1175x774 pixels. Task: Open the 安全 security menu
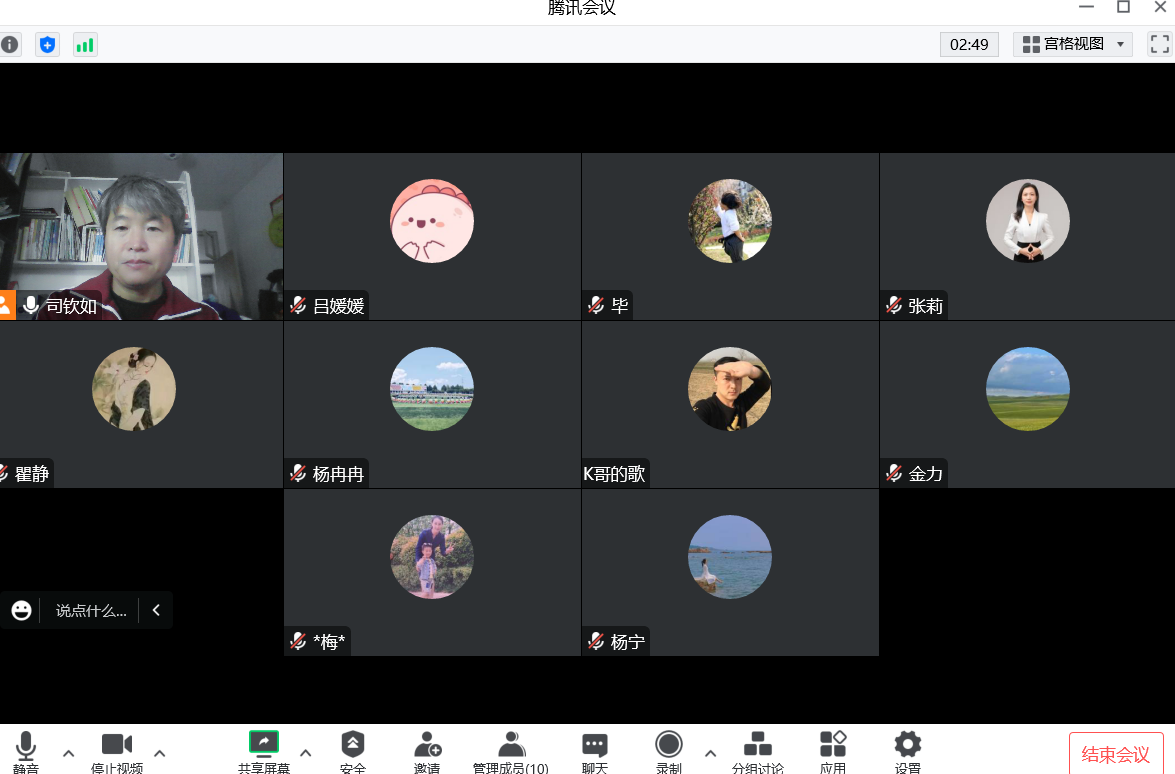(x=352, y=751)
